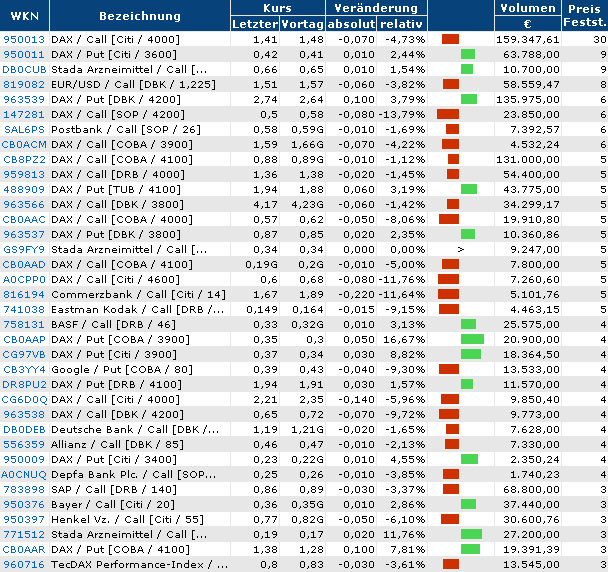Select relative change -13,79%

[x=402, y=115]
